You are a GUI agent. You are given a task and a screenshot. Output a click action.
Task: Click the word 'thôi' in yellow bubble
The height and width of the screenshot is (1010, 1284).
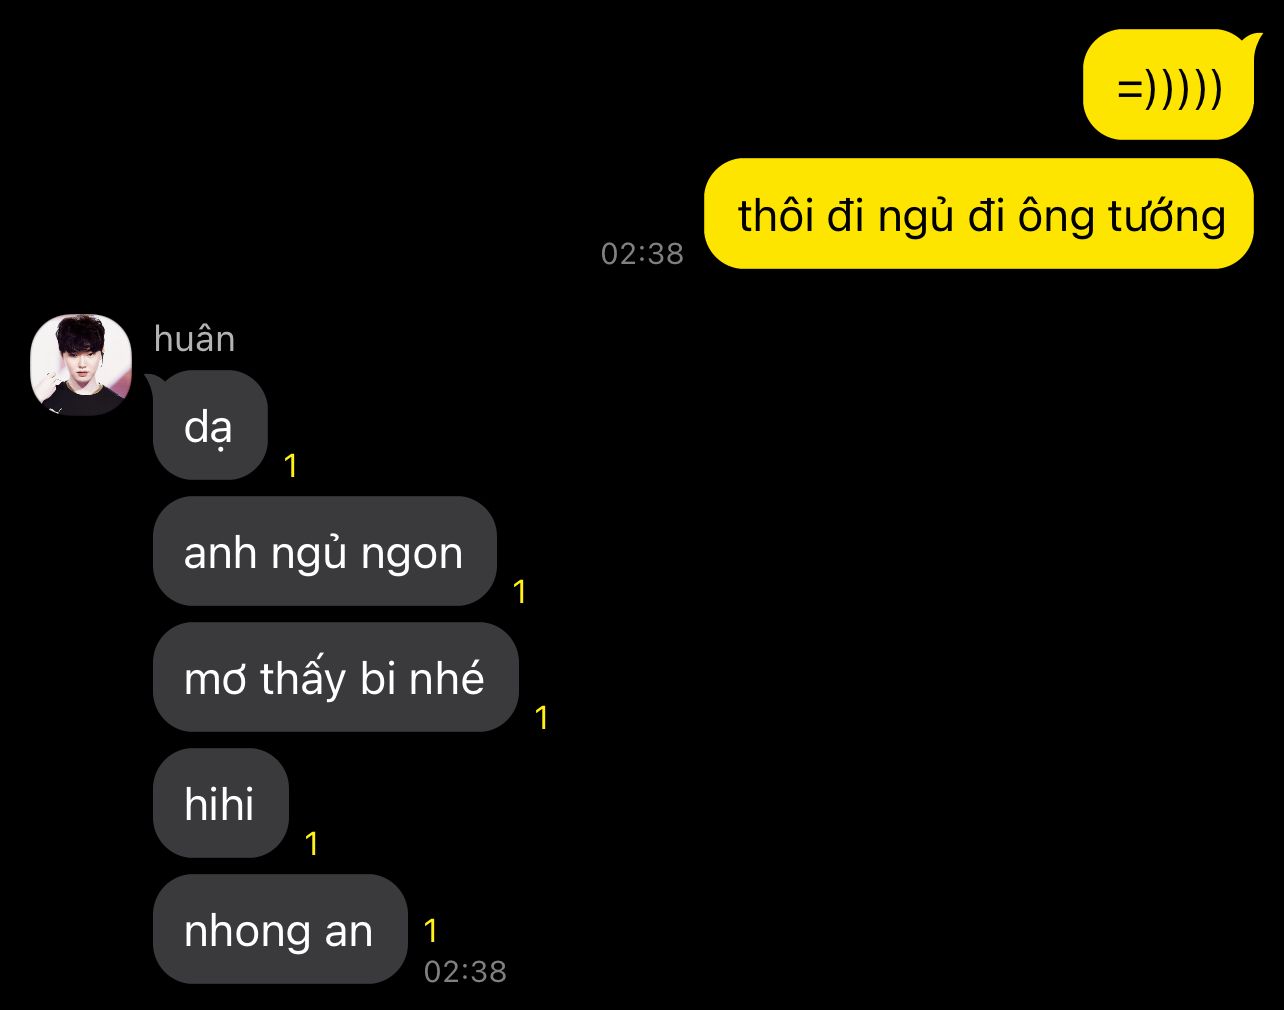point(776,216)
